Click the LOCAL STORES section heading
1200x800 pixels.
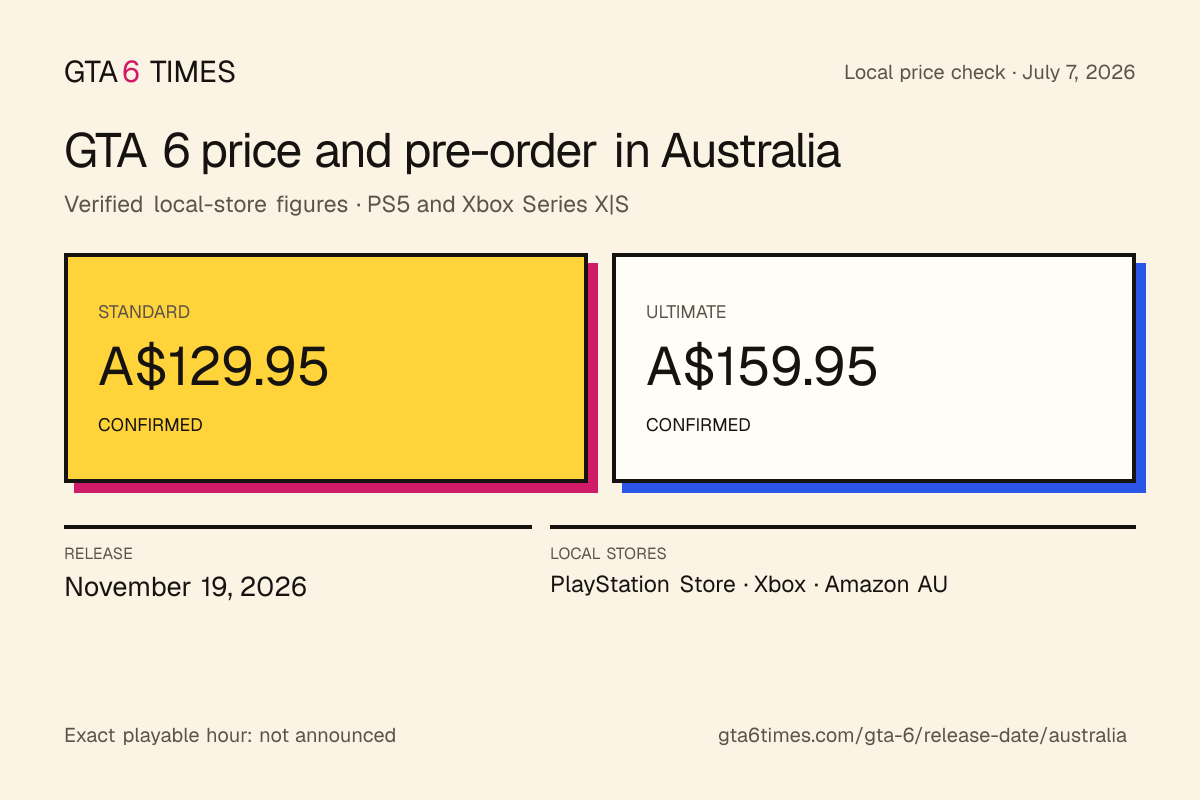[x=608, y=553]
